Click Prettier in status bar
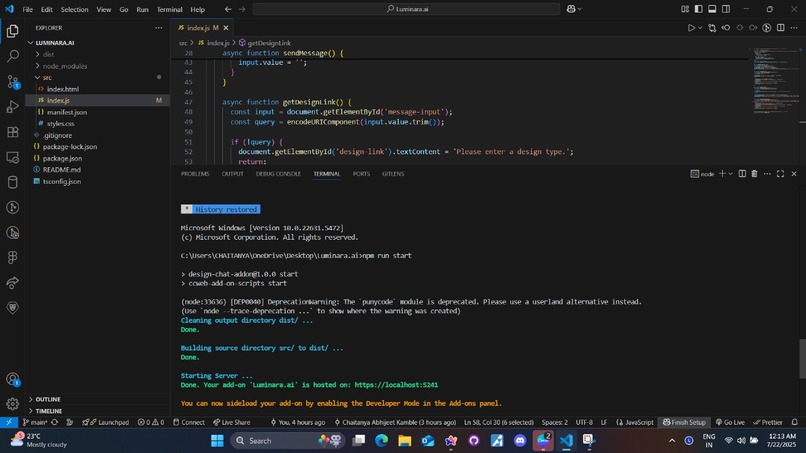This screenshot has width=806, height=453. (x=768, y=422)
